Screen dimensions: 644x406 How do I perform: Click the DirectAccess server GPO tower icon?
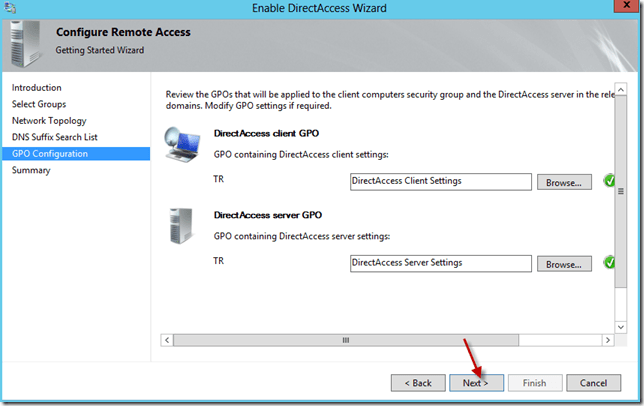(182, 227)
